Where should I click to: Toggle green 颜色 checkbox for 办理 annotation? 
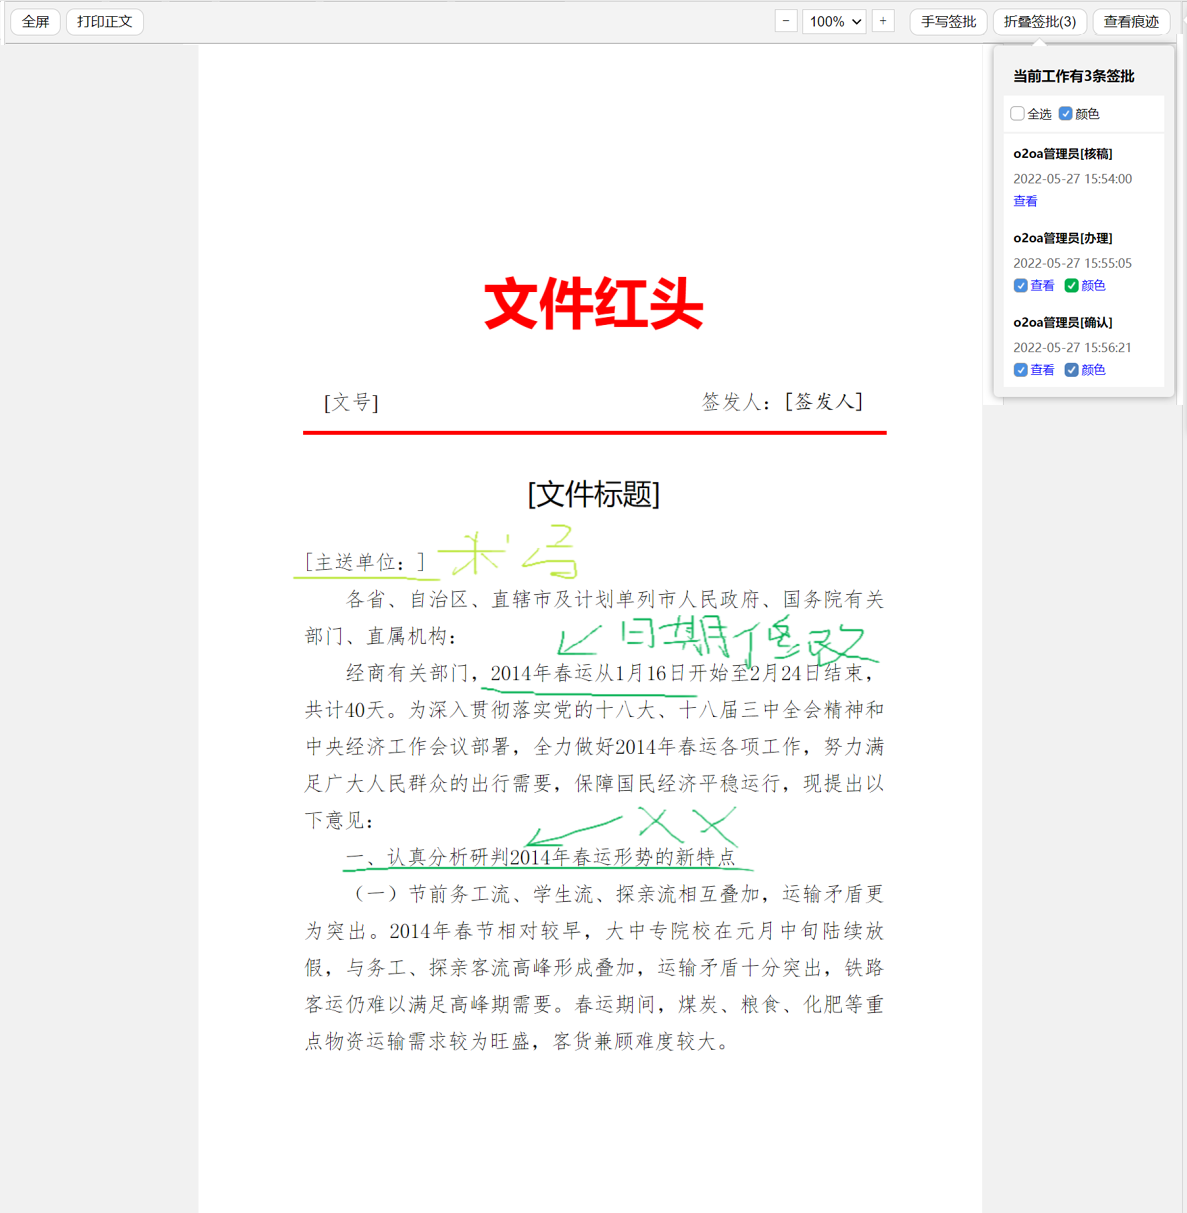[1072, 286]
